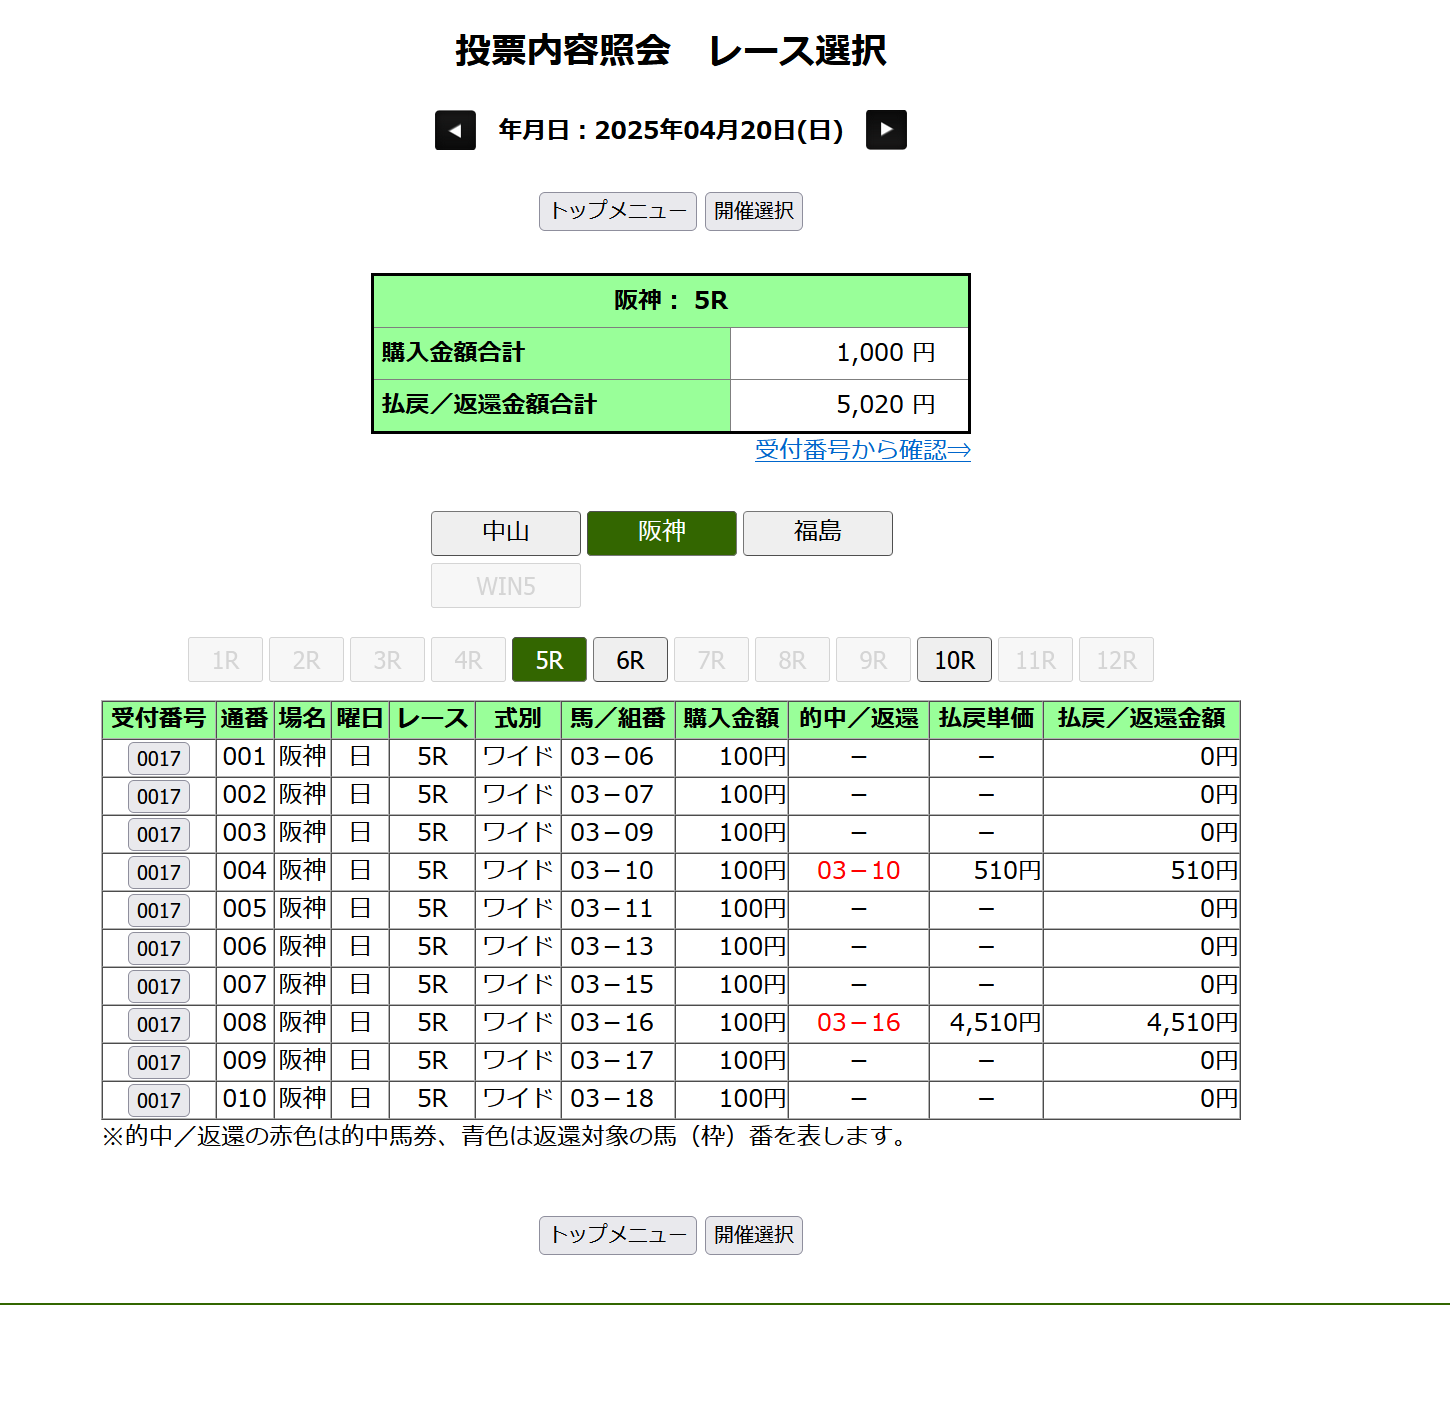Image resolution: width=1450 pixels, height=1420 pixels.
Task: Open receipt 0017 for bet 010
Action: (x=159, y=1101)
